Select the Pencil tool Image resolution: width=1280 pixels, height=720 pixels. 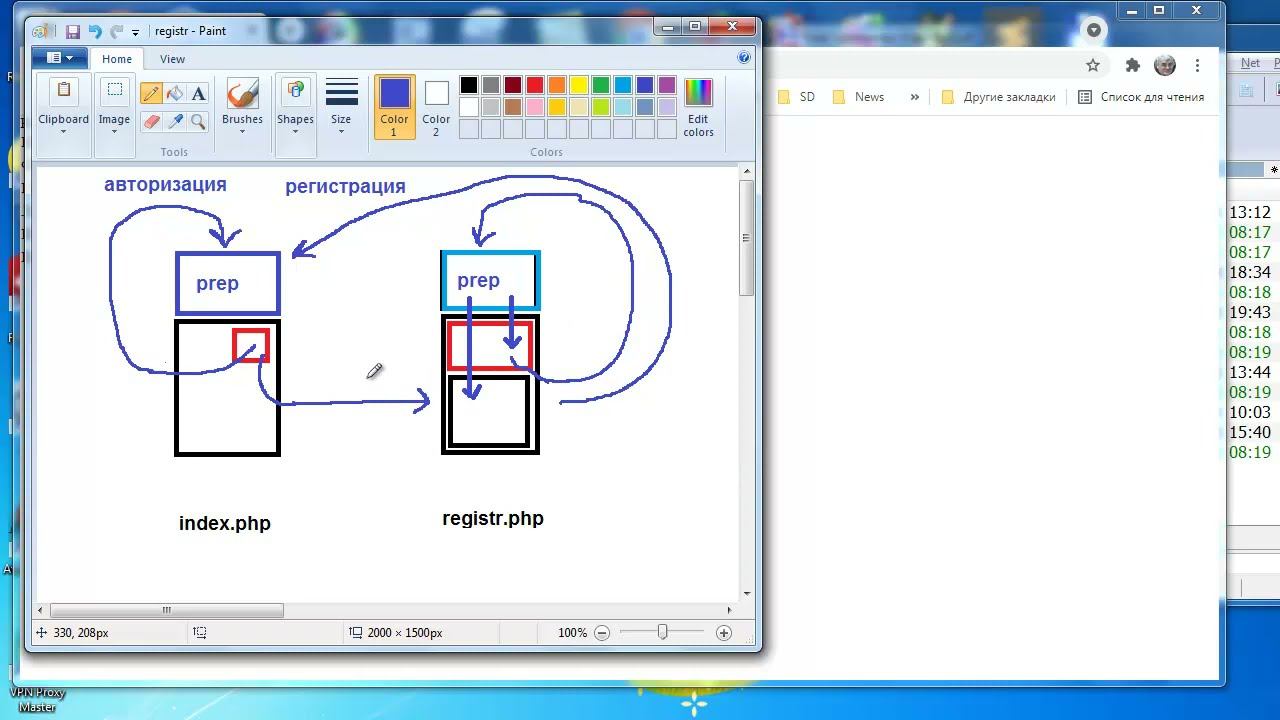pos(151,94)
